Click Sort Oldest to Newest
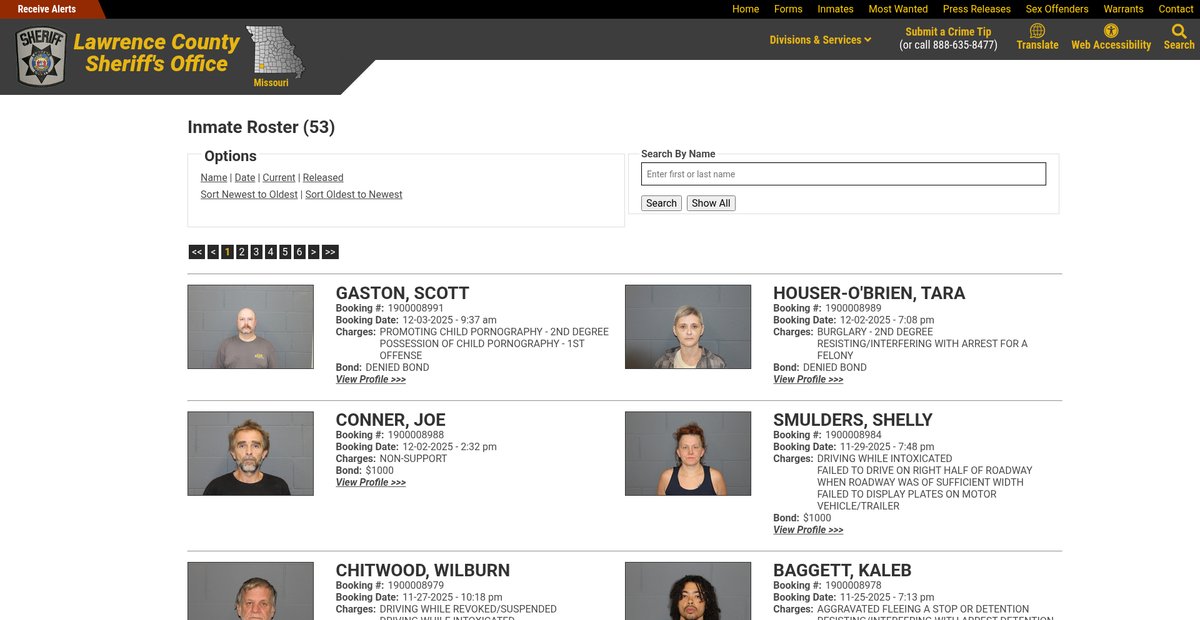 pyautogui.click(x=354, y=195)
